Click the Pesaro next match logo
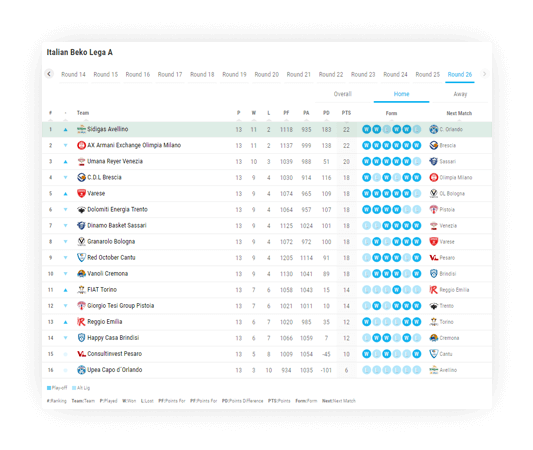Screen dimensions: 533x450 433,258
